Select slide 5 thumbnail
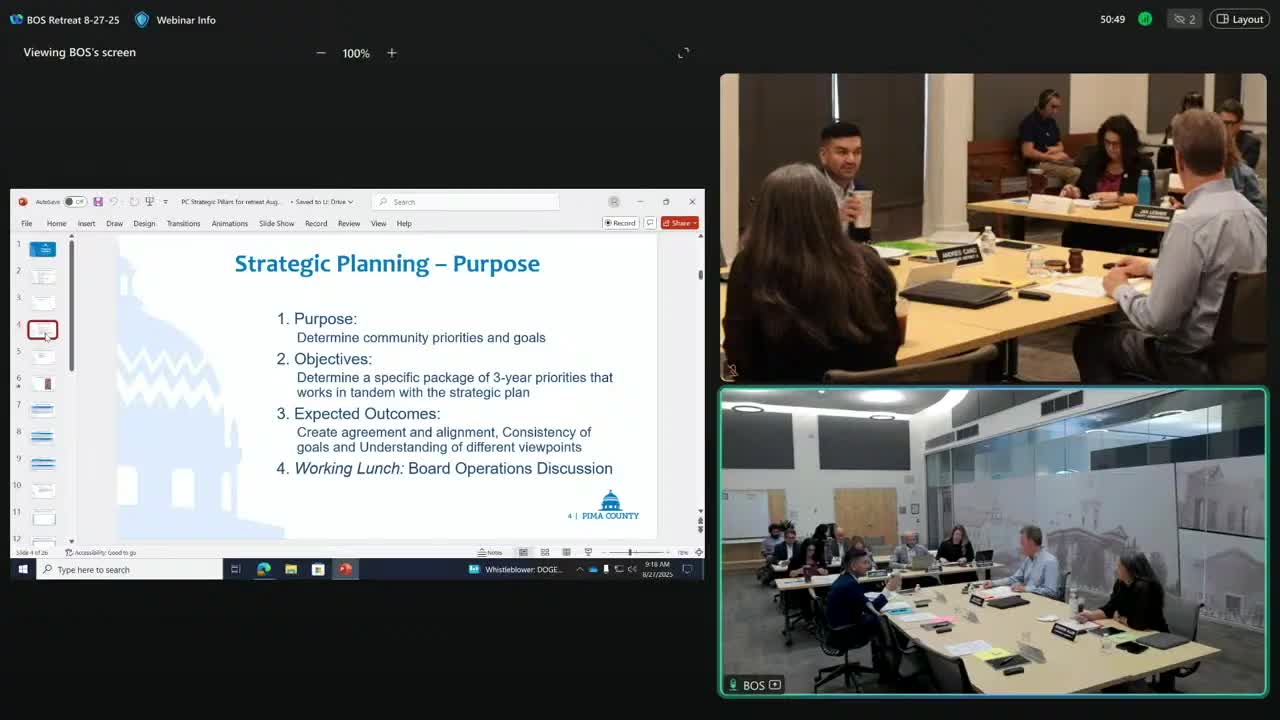Screen dimensions: 1280x720 [x=43, y=356]
